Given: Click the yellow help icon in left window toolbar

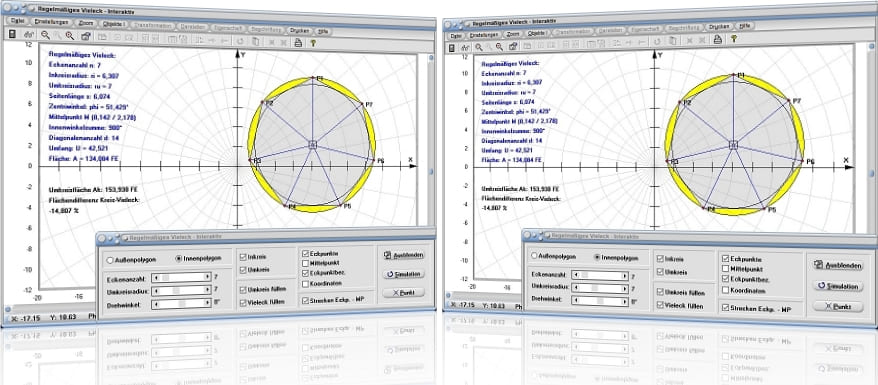Looking at the screenshot, I should tap(313, 42).
